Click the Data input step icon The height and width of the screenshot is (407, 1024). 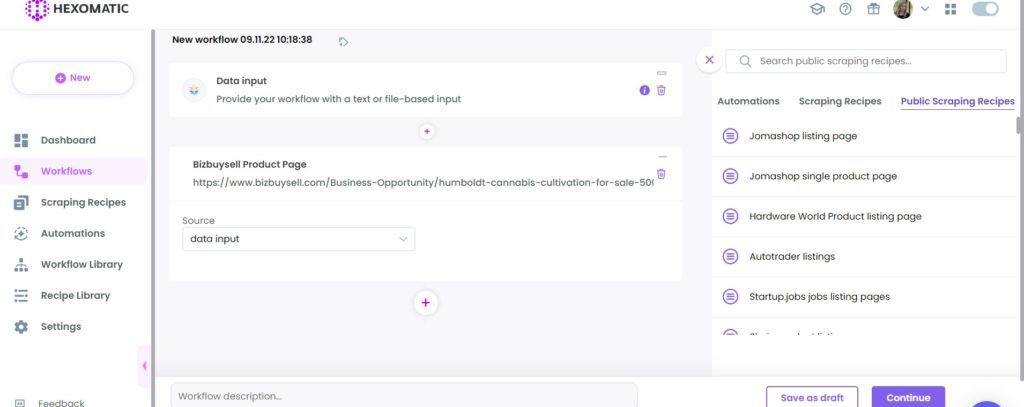(194, 90)
